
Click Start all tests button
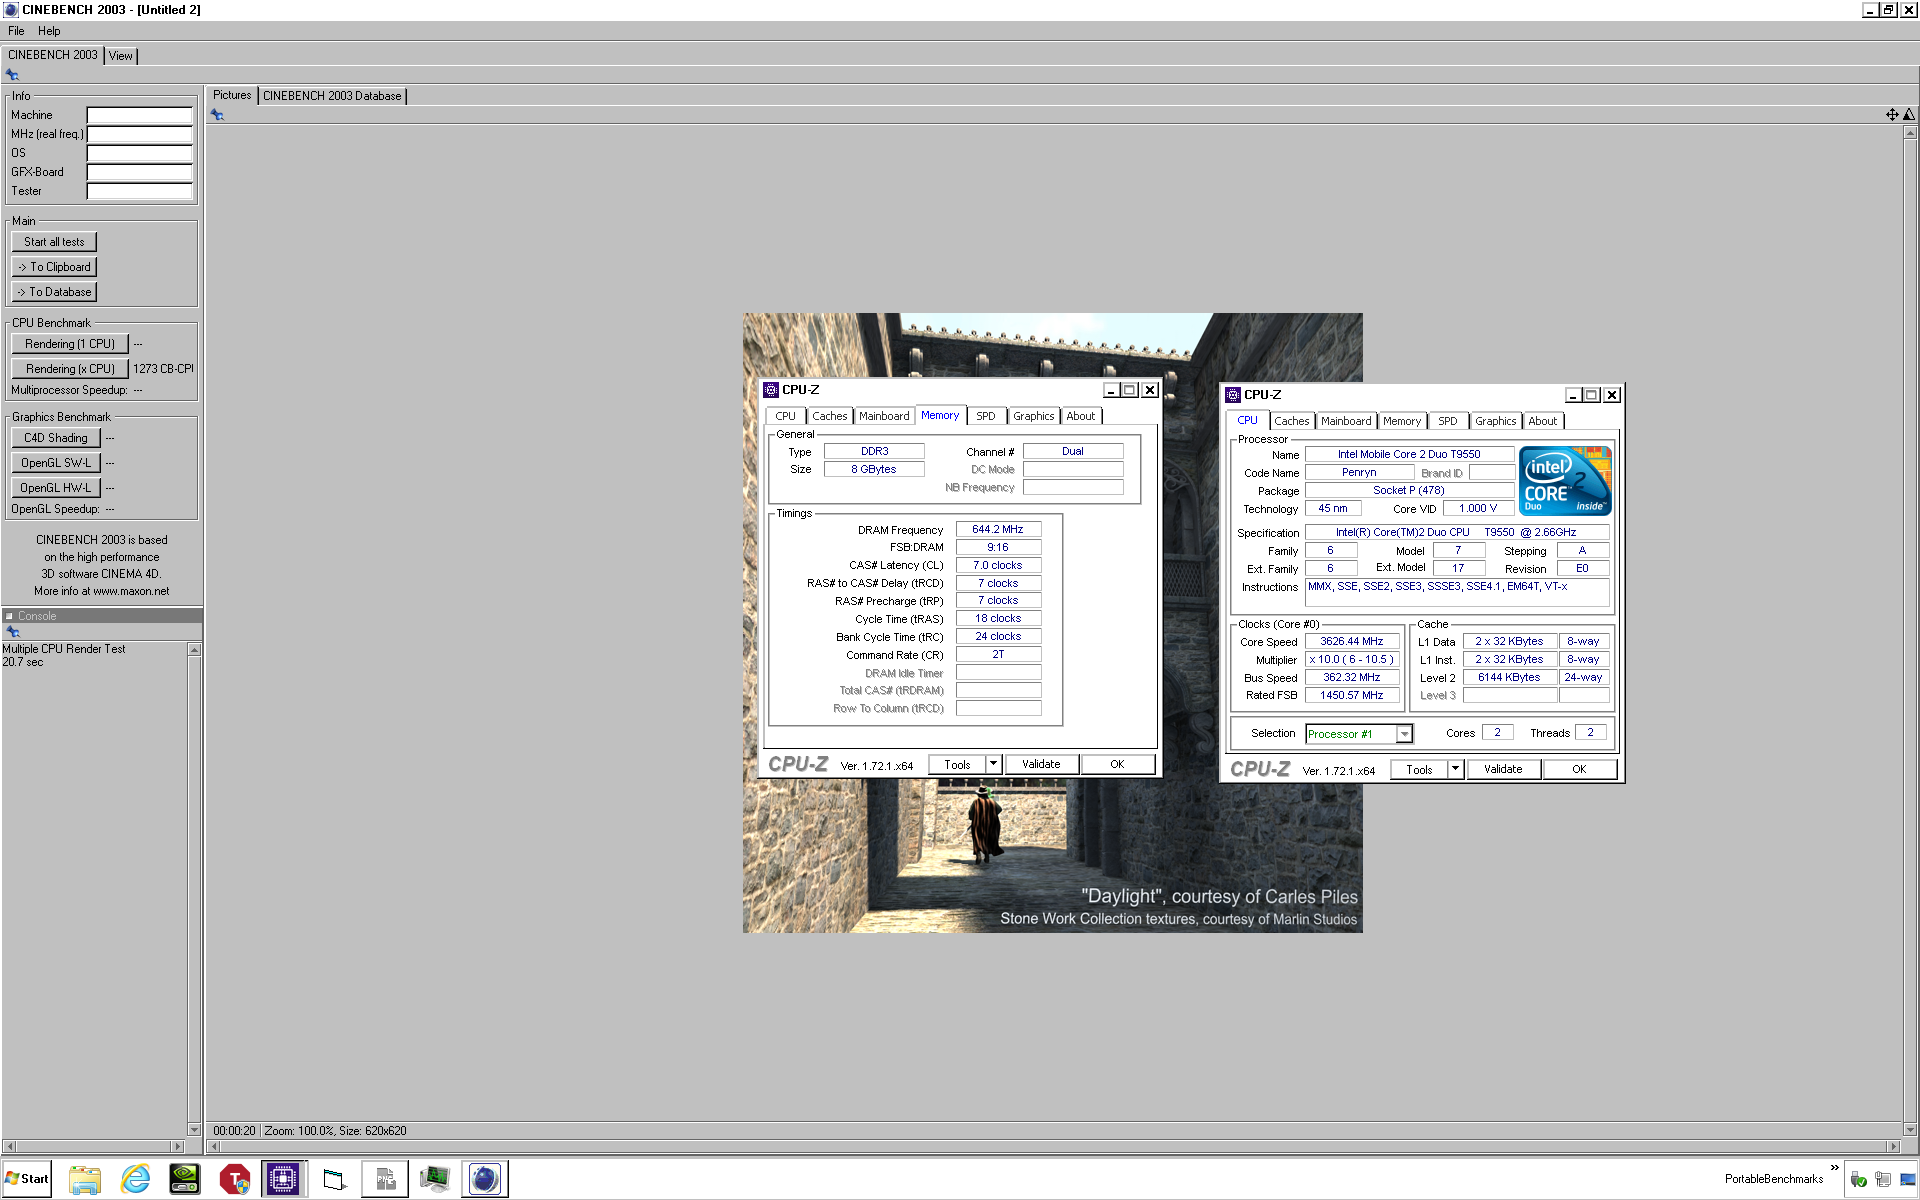(54, 242)
